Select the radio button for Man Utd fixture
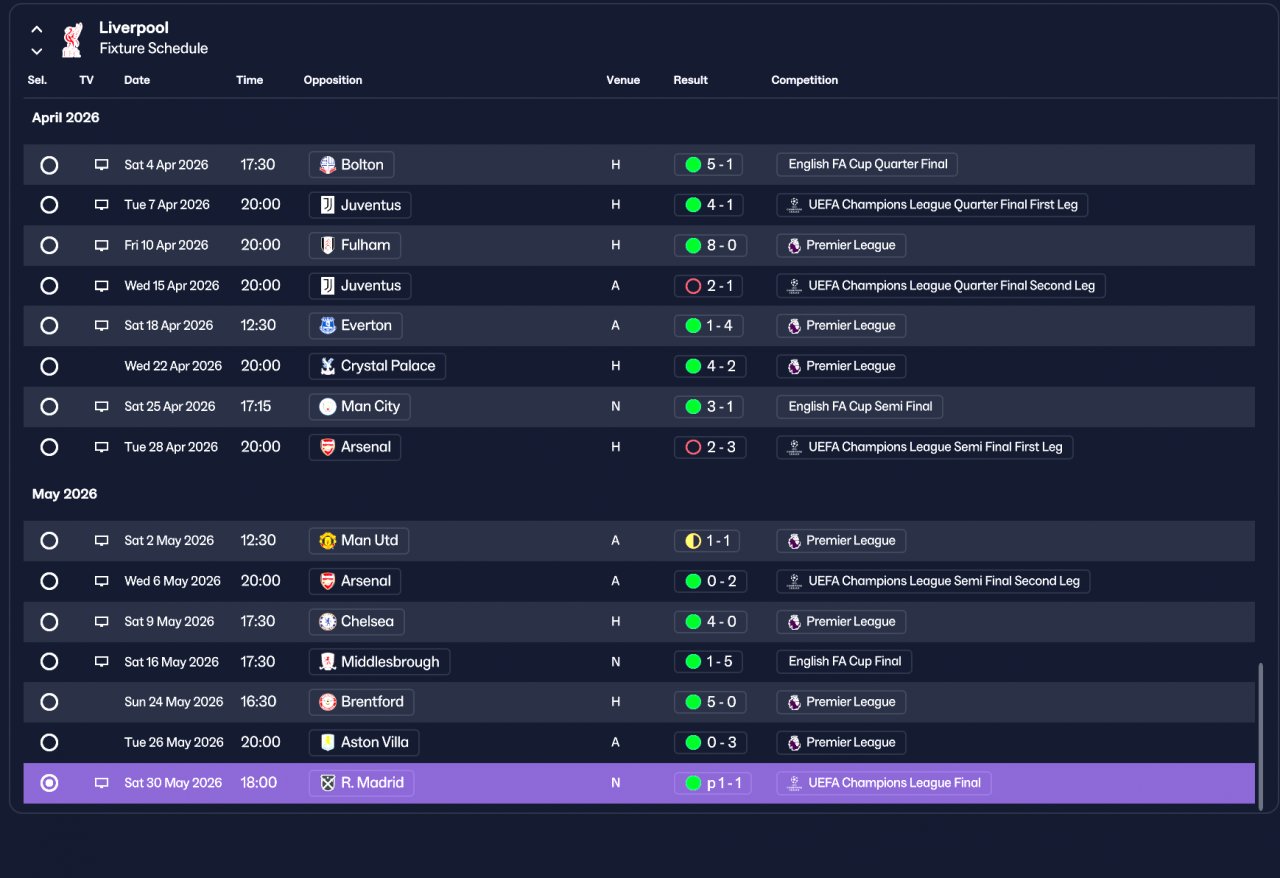 click(x=49, y=541)
